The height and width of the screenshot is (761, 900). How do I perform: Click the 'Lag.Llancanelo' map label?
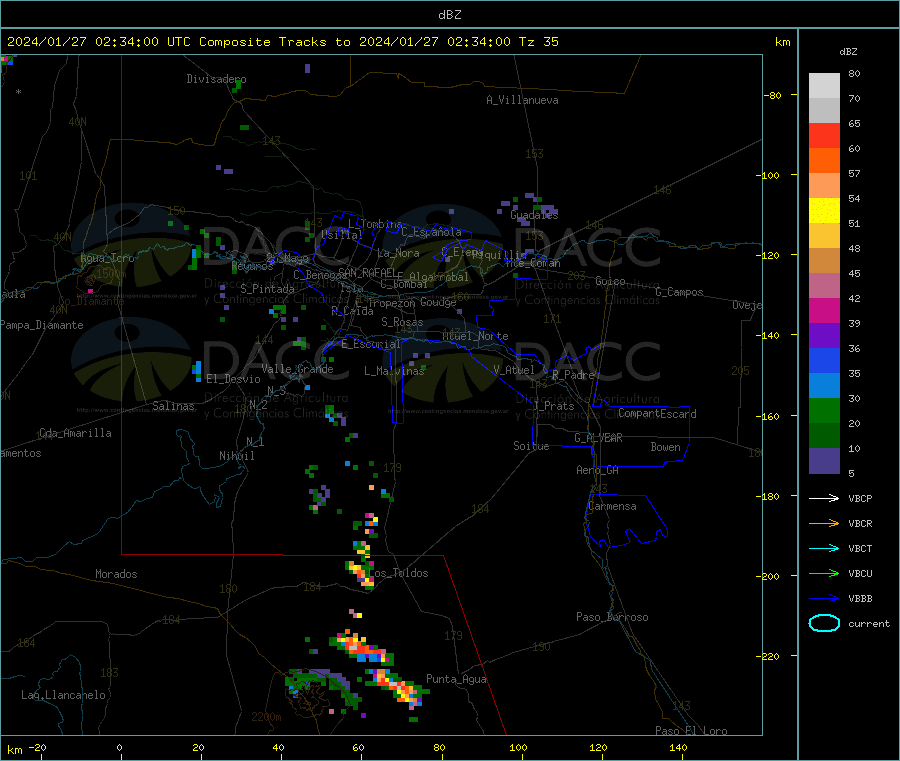pyautogui.click(x=63, y=695)
